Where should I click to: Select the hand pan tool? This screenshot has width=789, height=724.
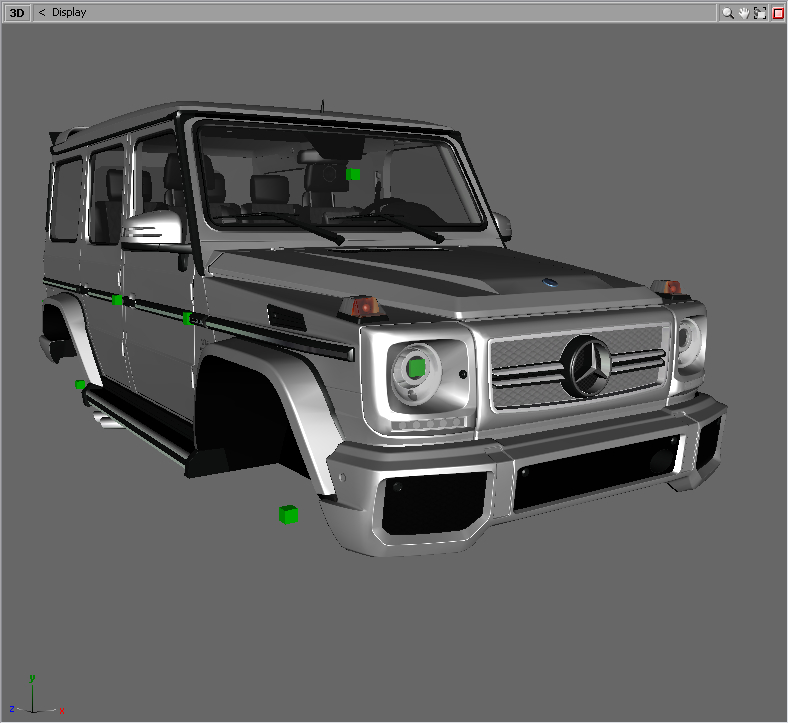[x=744, y=13]
